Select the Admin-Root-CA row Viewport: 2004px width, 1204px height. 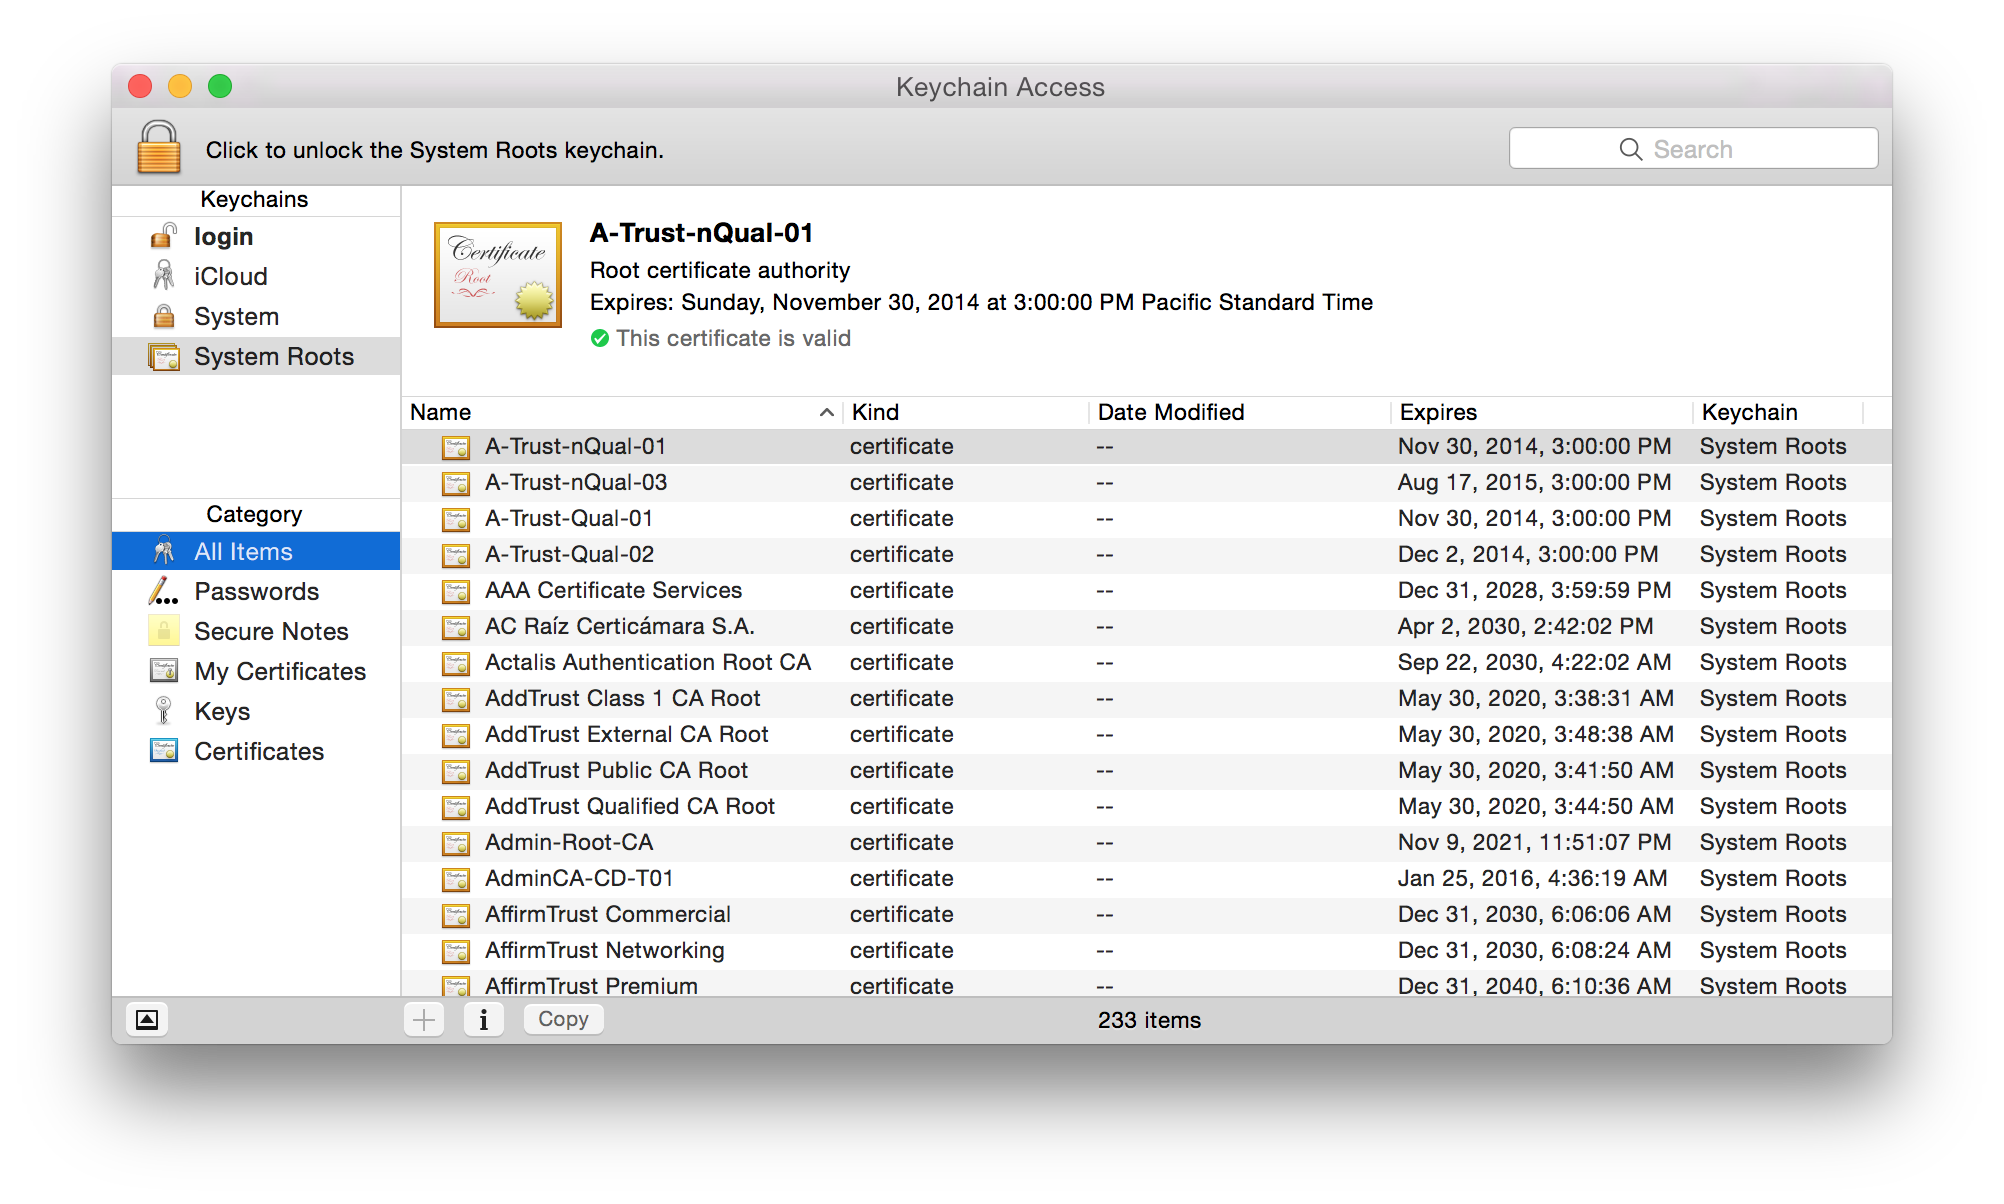tap(1146, 842)
